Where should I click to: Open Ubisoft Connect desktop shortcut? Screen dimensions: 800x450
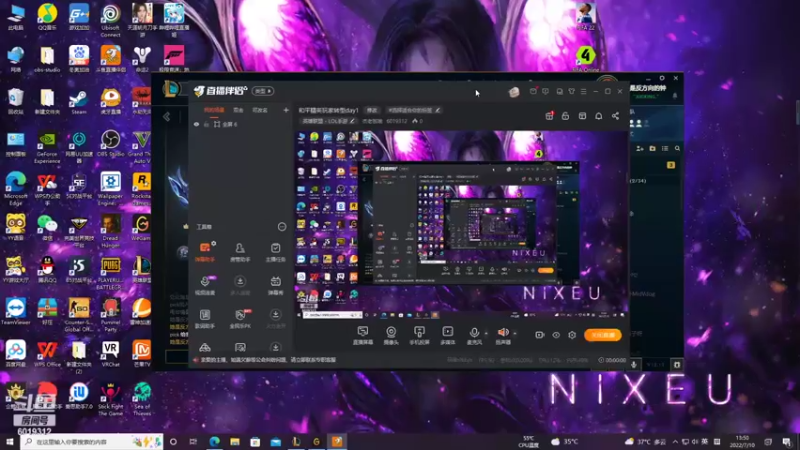coord(110,20)
